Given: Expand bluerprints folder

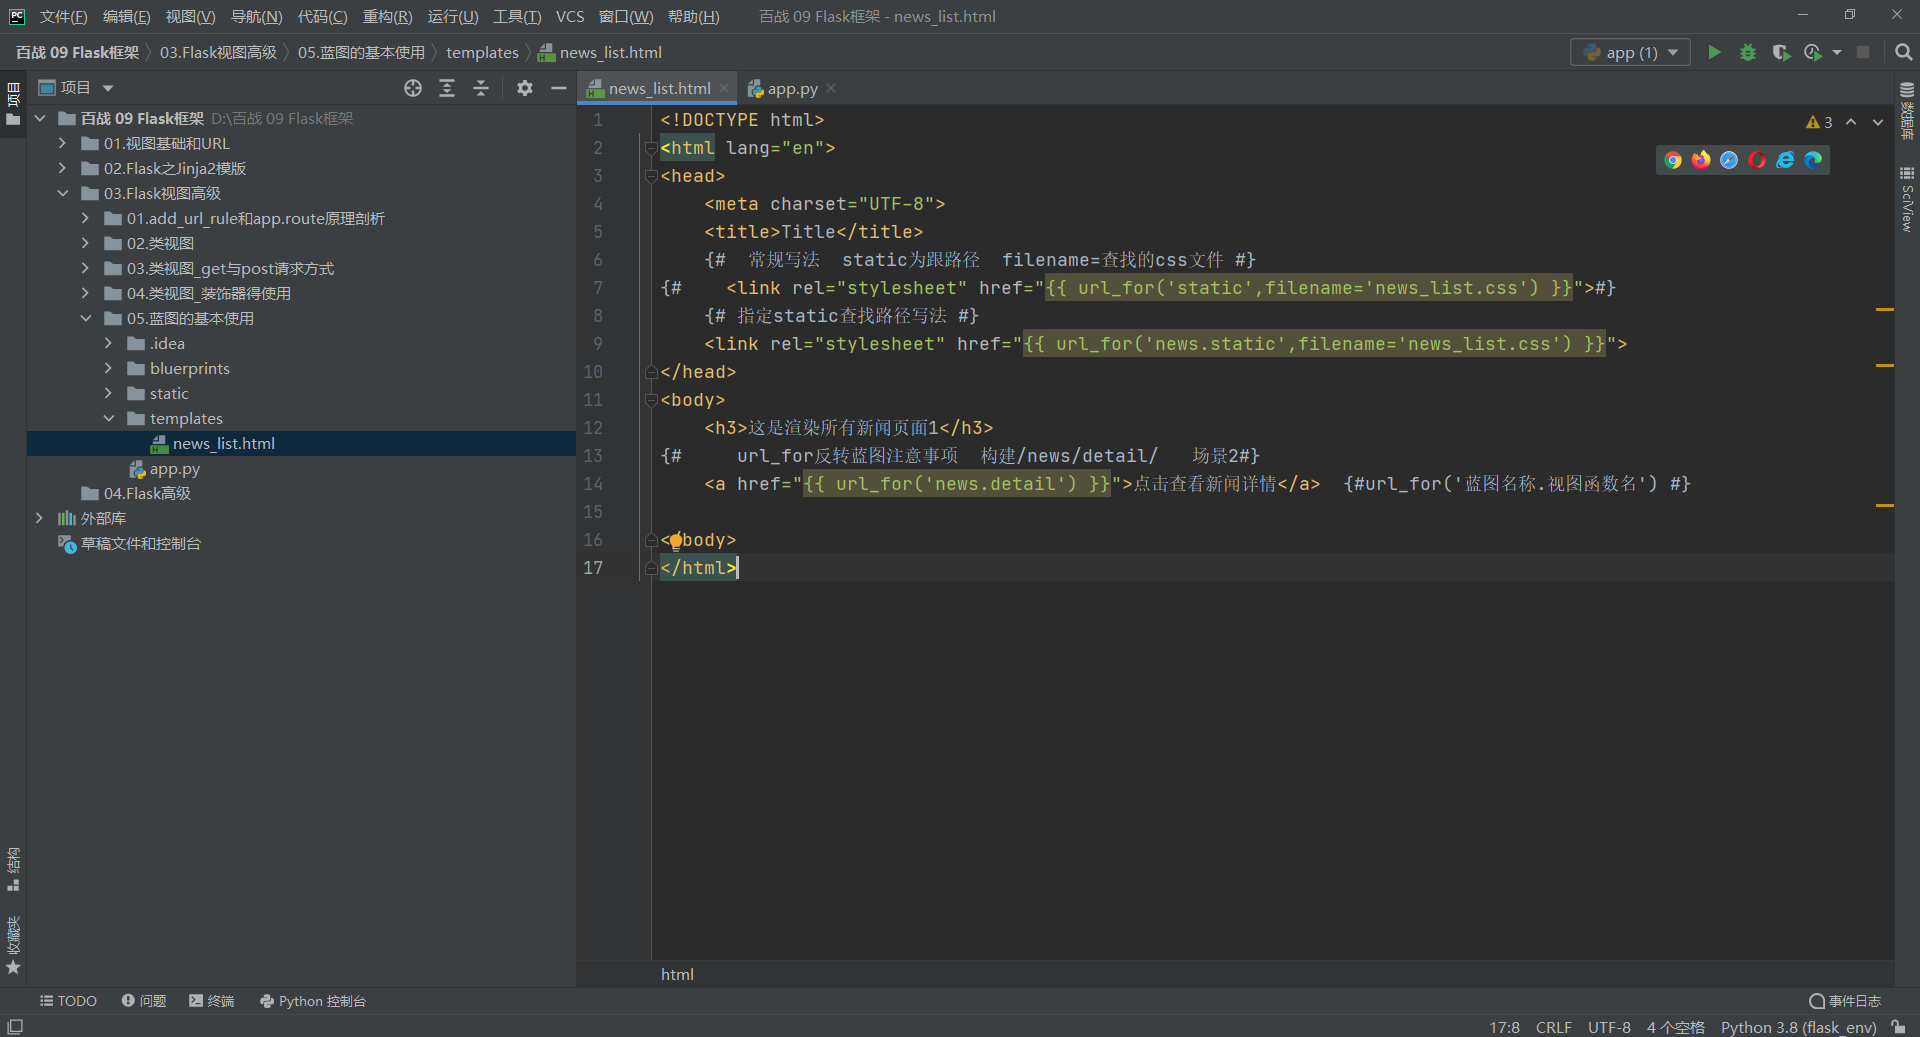Looking at the screenshot, I should 108,369.
